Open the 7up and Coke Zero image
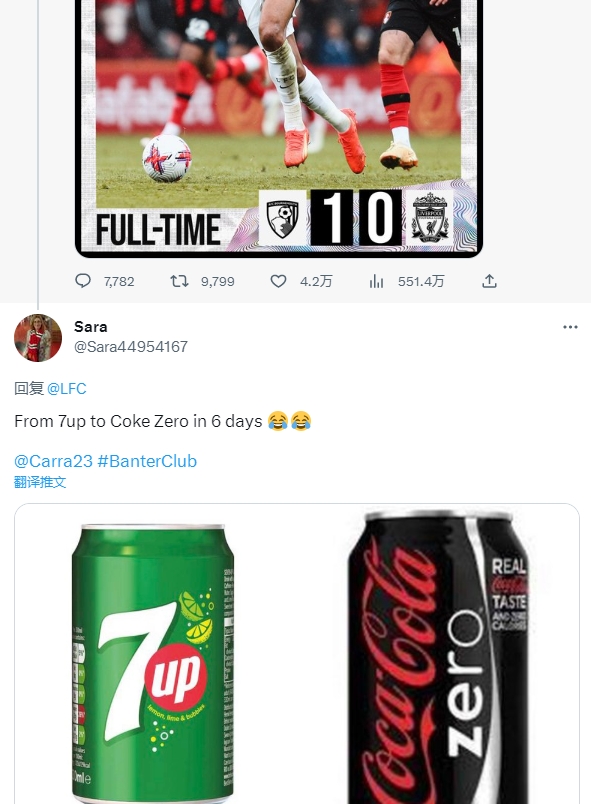The image size is (591, 804). [297, 654]
